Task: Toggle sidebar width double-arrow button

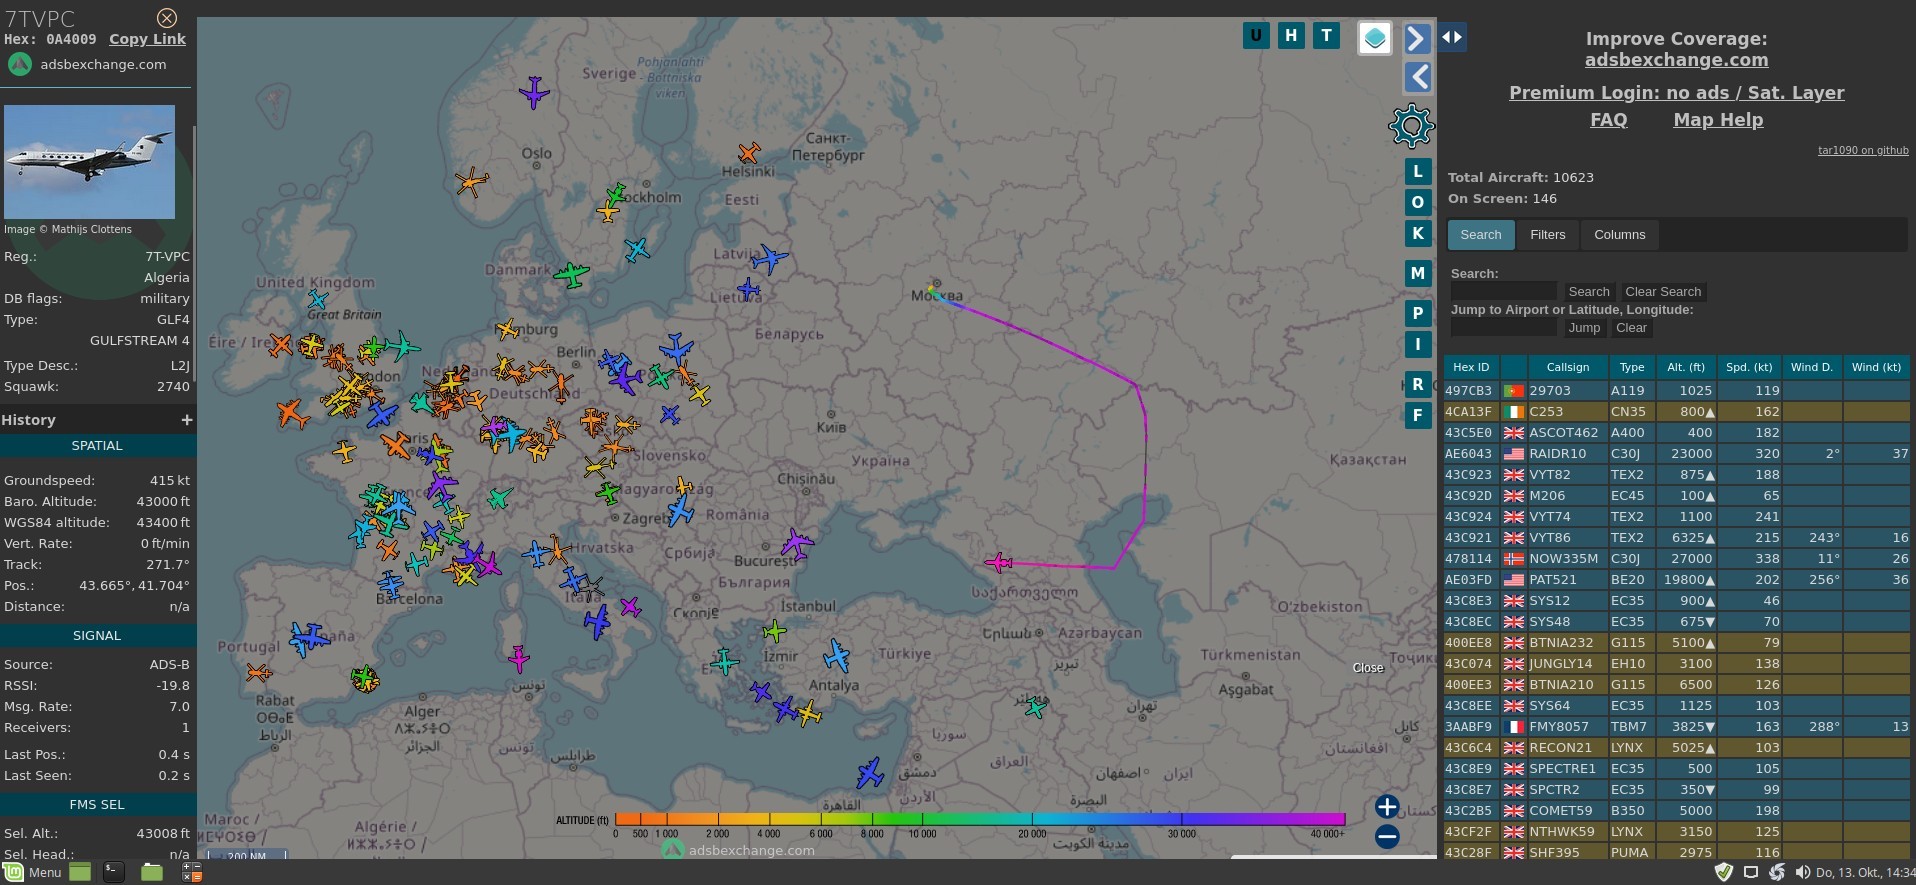Action: click(x=1452, y=37)
